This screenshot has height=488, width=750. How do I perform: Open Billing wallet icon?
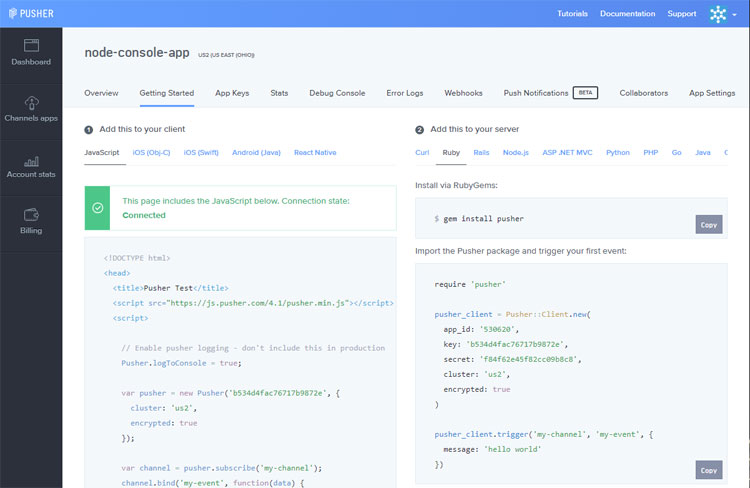(31, 215)
